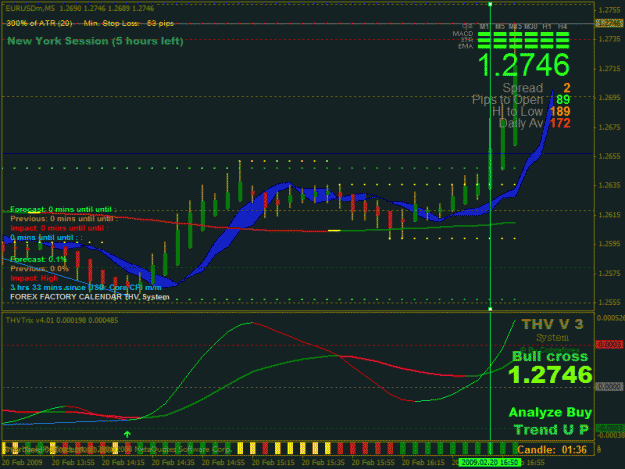This screenshot has width=625, height=469.
Task: Click the USD Core CPI m/m news line
Action: click(x=86, y=287)
